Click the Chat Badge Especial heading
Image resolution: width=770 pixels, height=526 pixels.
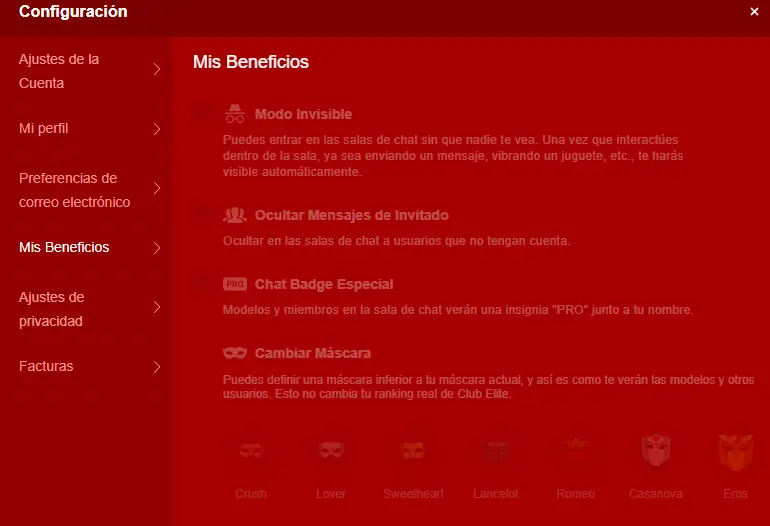coord(324,284)
